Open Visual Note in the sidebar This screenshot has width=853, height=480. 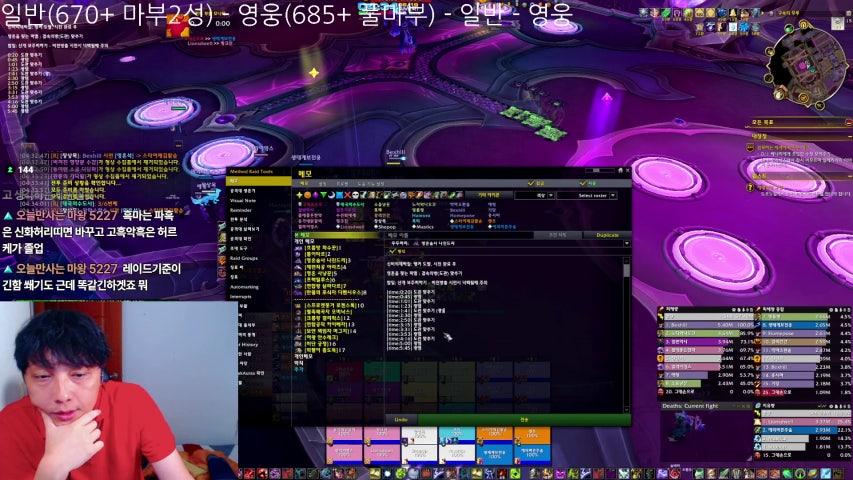[243, 200]
